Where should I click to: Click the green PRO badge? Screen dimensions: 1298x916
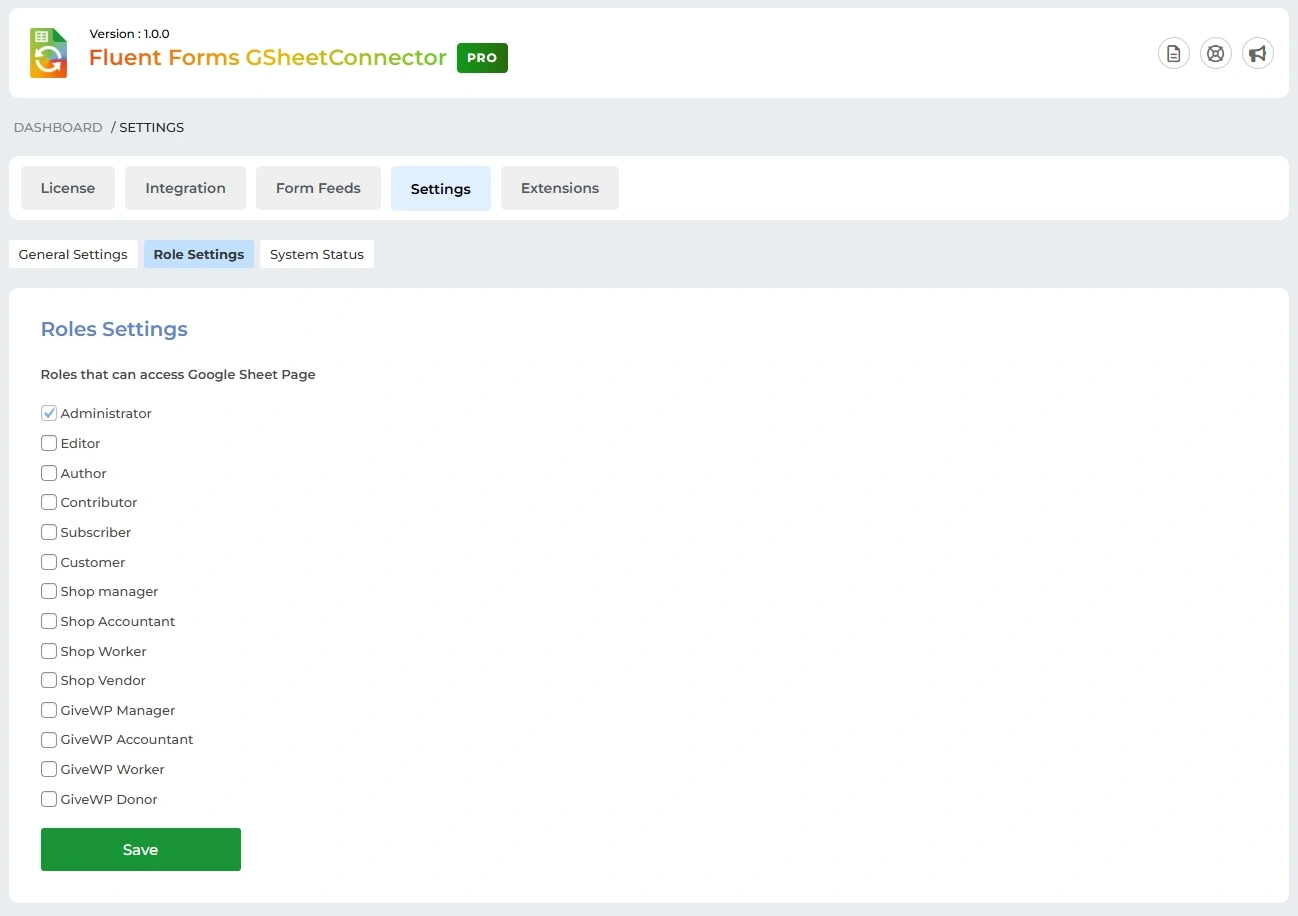(x=482, y=58)
